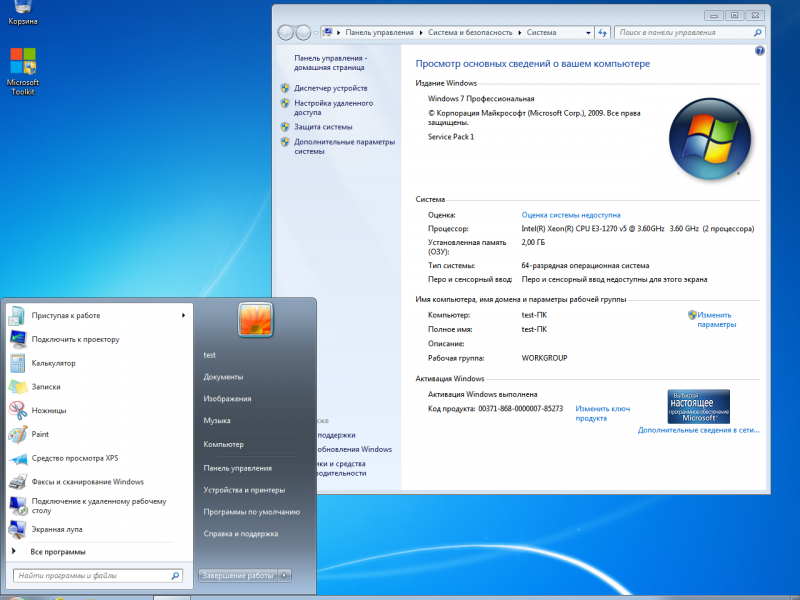Open recent pages dropdown next to Forward
Viewport: 800px width, 600px height.
[x=316, y=33]
